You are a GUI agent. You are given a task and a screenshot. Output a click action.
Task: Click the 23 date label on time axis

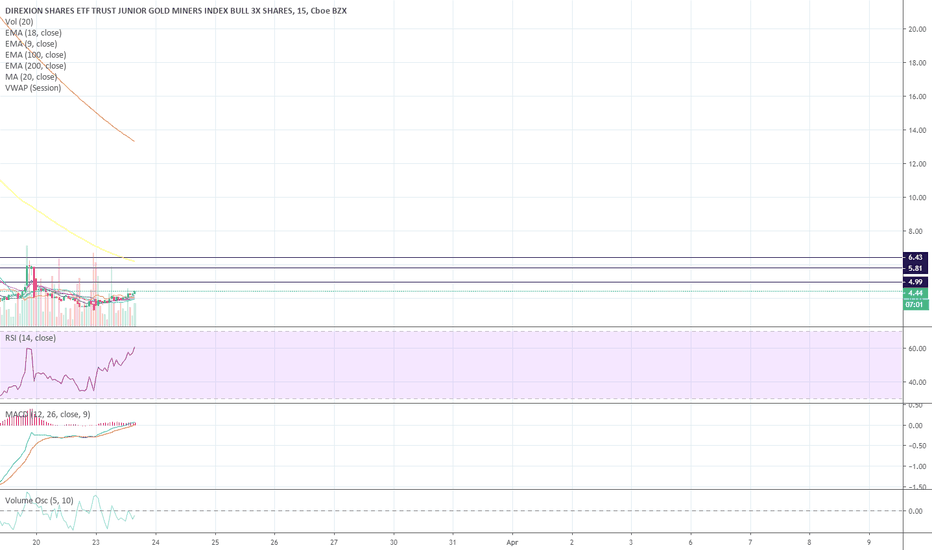click(x=96, y=542)
